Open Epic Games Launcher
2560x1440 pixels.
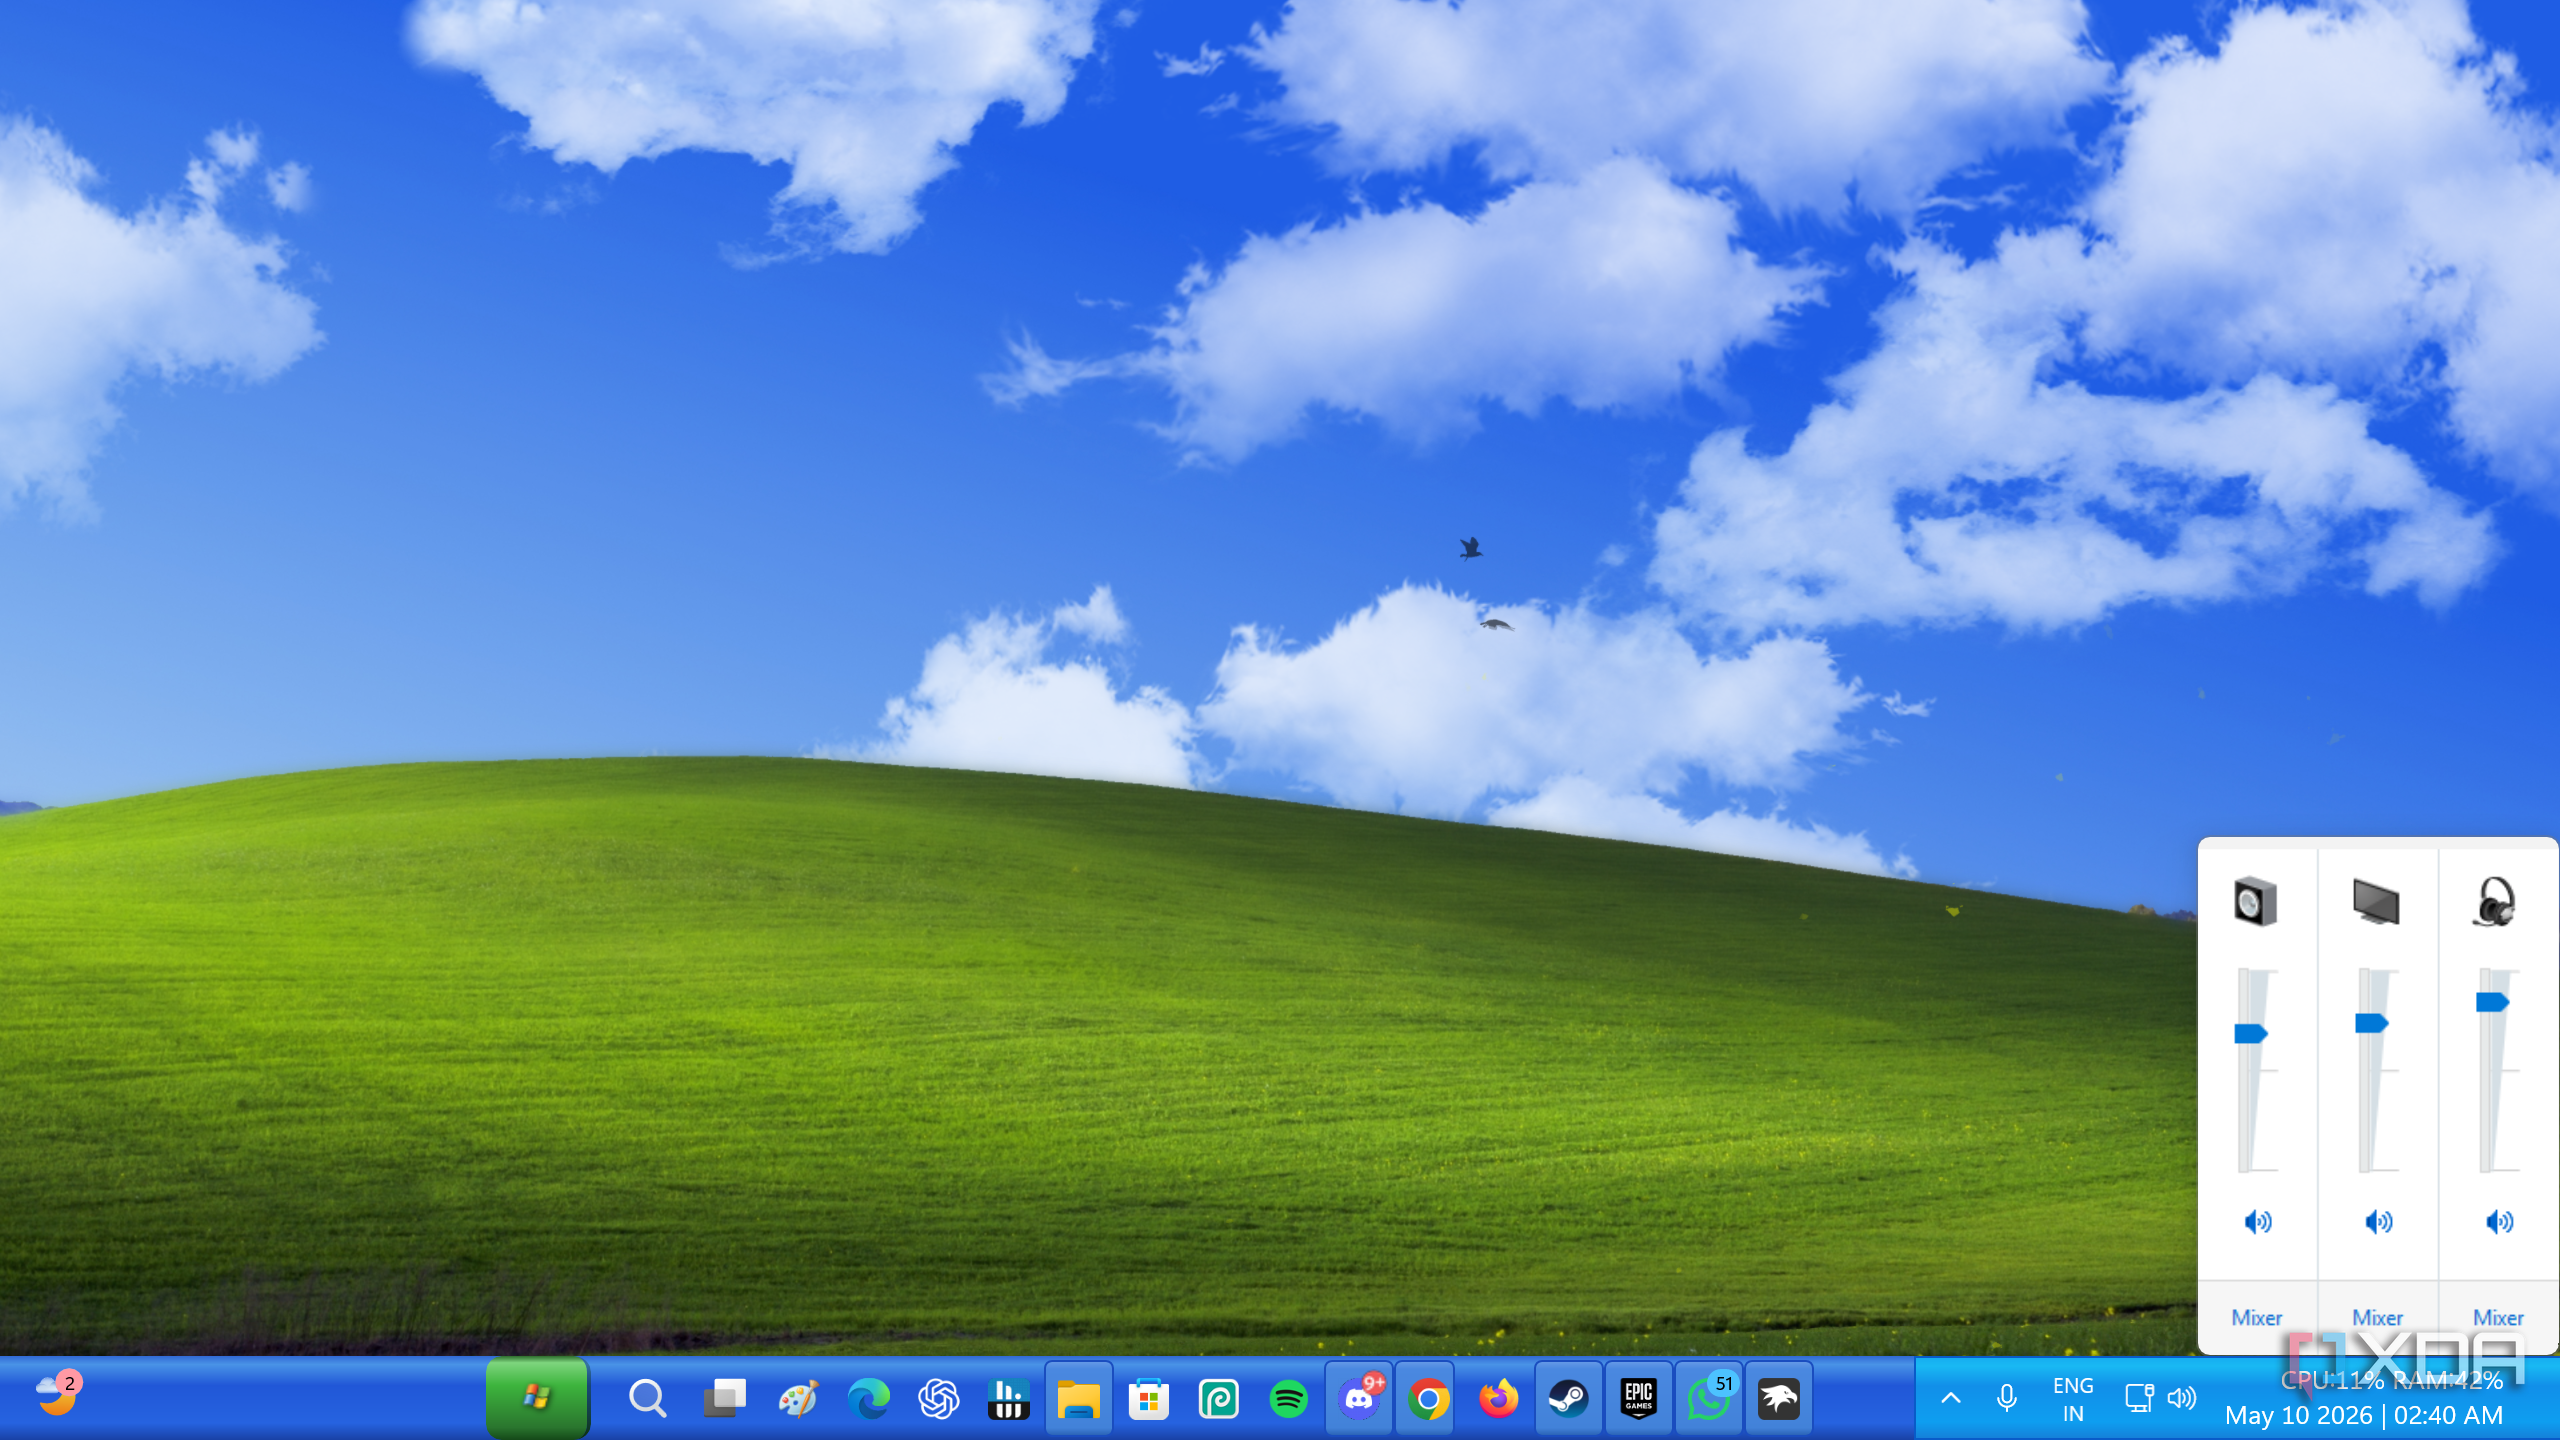coord(1638,1398)
